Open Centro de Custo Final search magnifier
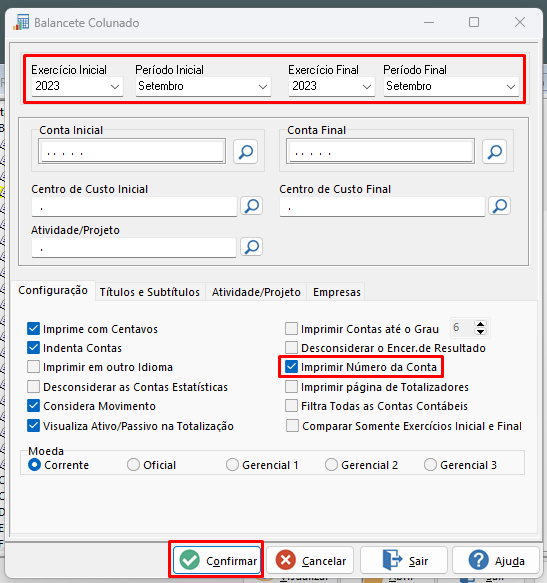The image size is (547, 583). point(499,206)
